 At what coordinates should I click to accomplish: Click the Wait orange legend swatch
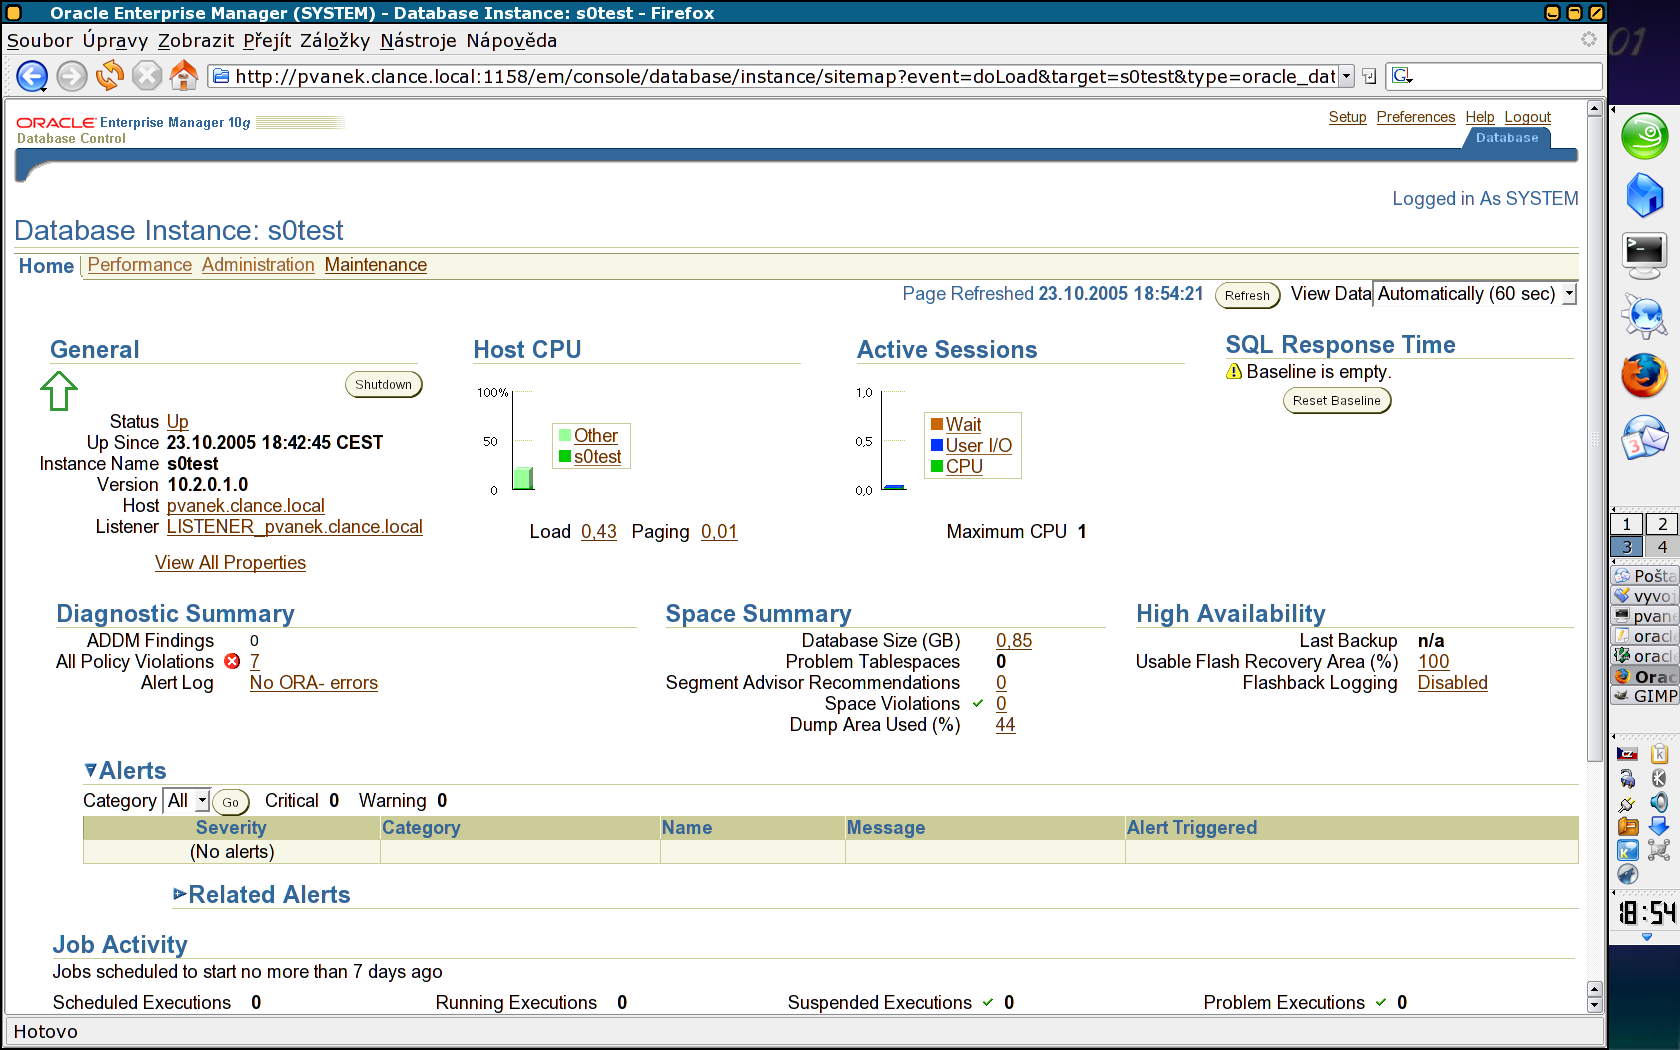(937, 424)
